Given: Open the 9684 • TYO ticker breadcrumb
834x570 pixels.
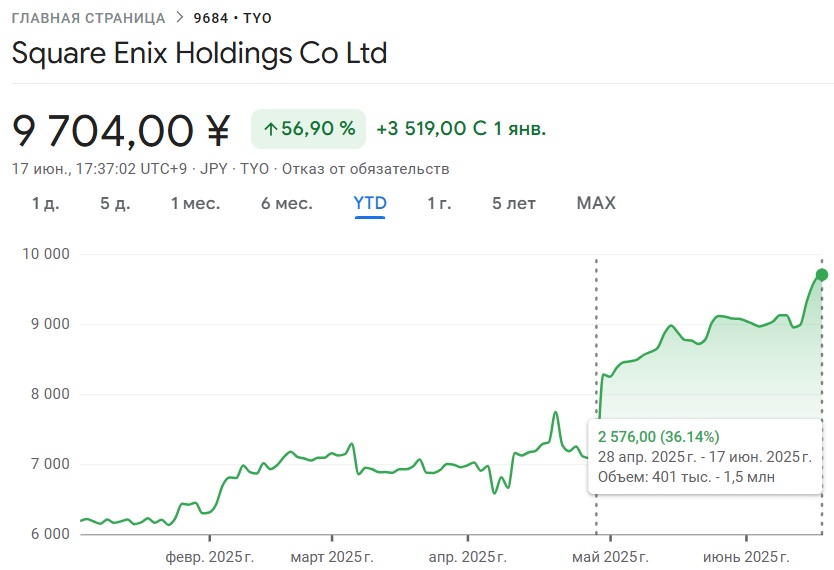Looking at the screenshot, I should tap(232, 18).
